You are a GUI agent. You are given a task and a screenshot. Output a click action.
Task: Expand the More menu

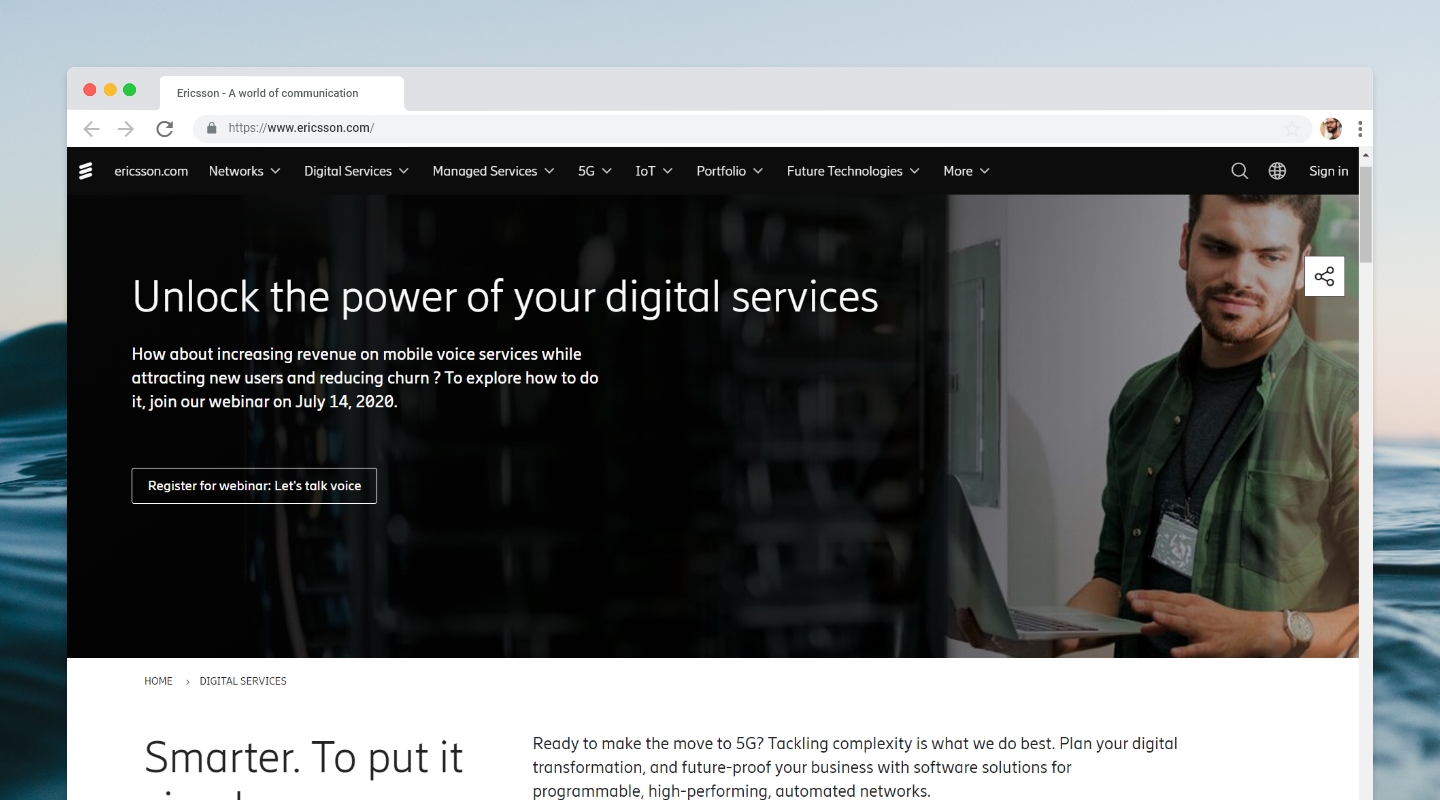966,171
